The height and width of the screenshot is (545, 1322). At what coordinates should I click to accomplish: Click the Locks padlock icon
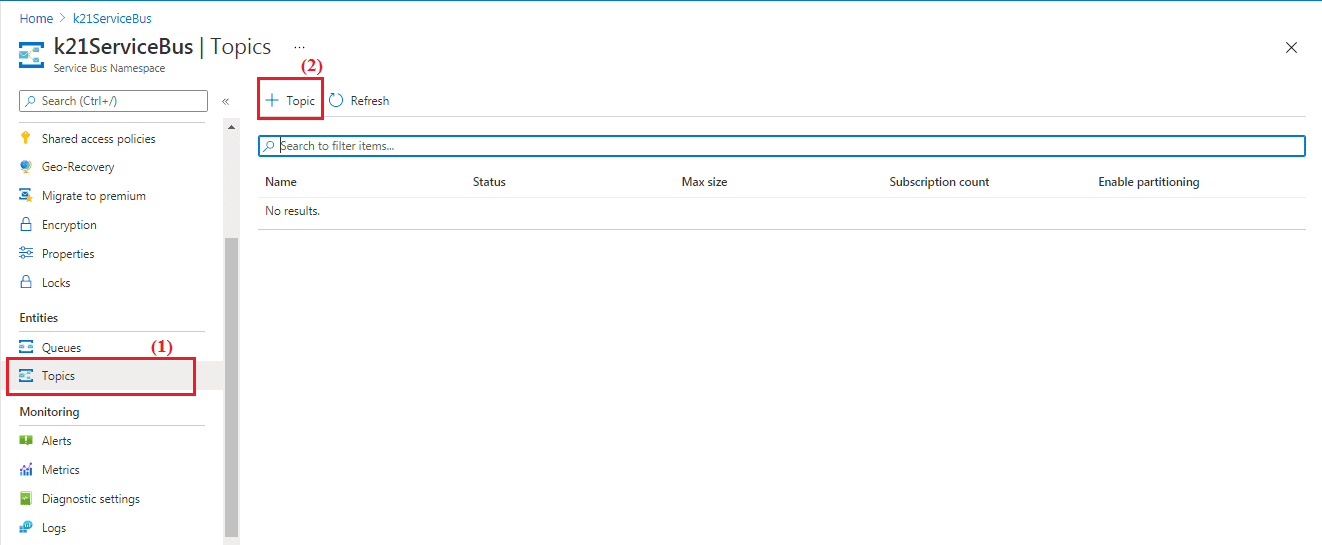tap(26, 283)
